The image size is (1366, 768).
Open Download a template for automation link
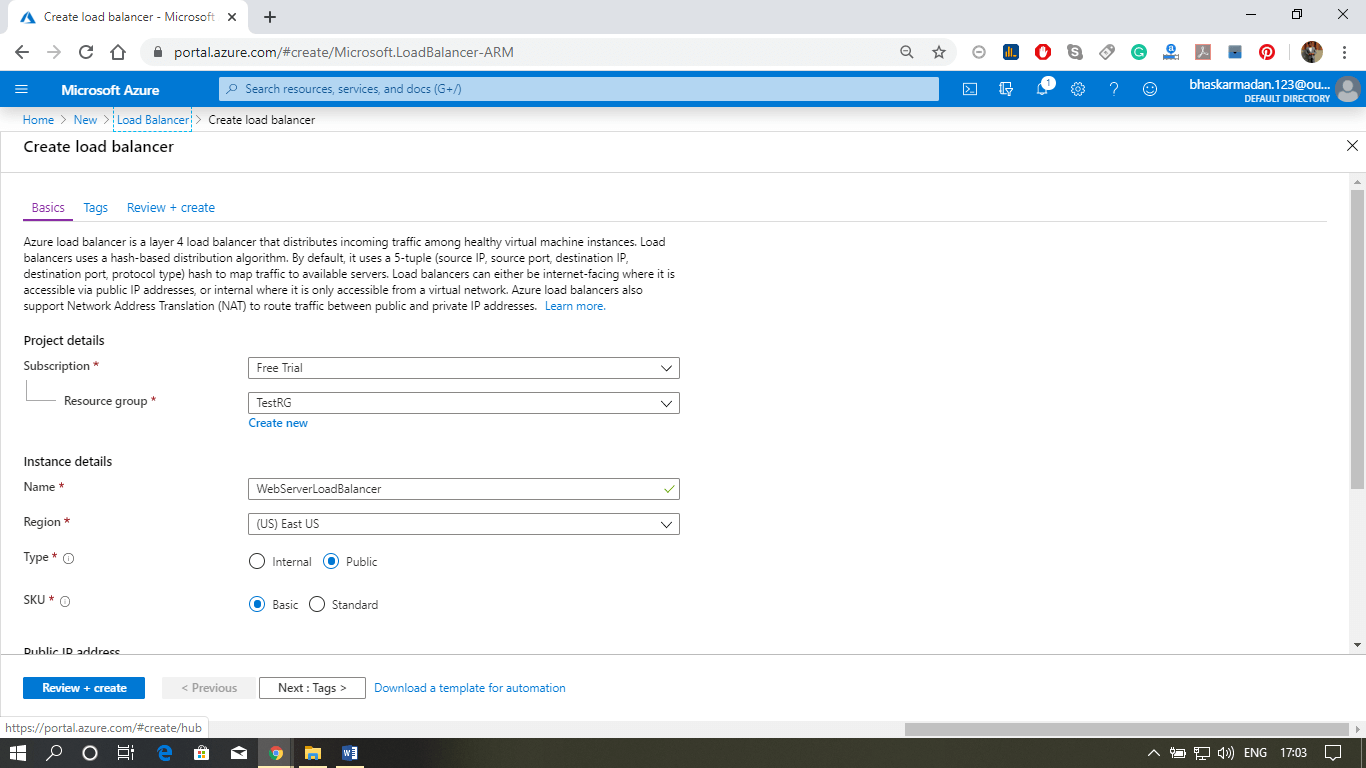click(x=470, y=688)
